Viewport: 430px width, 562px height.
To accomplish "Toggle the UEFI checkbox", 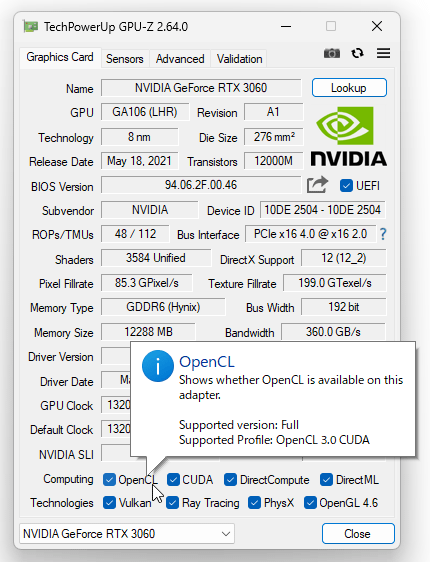I will tap(346, 186).
